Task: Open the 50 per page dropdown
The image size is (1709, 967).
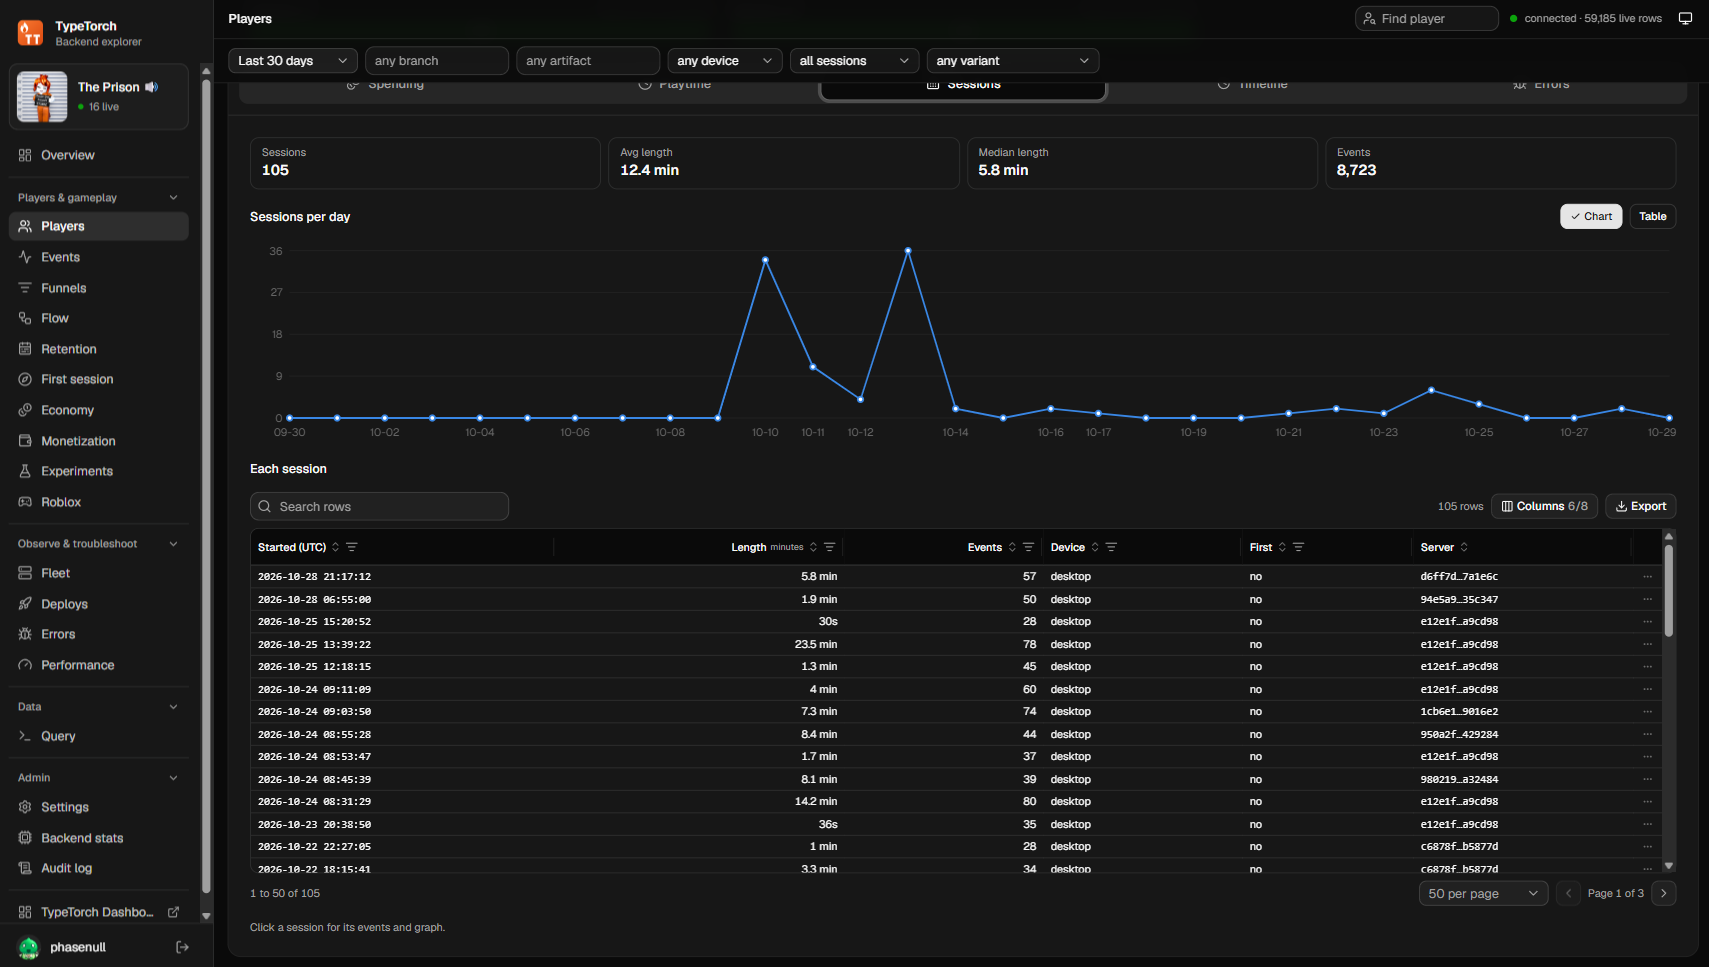Action: click(1483, 893)
